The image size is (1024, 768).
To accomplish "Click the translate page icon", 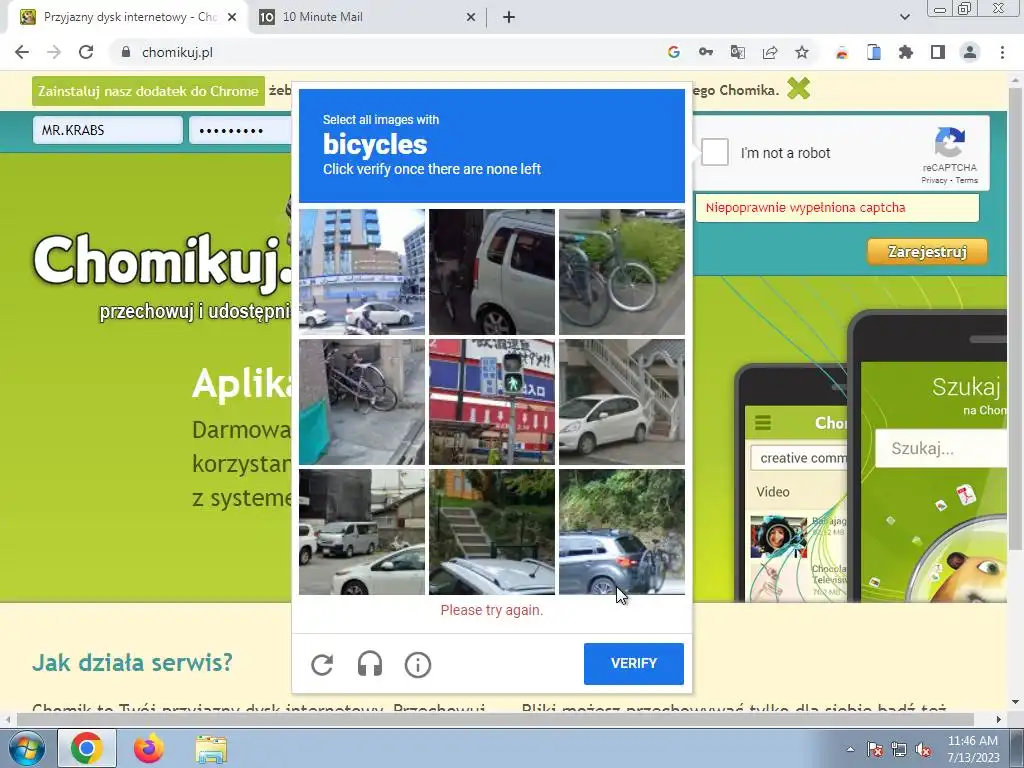I will click(737, 52).
